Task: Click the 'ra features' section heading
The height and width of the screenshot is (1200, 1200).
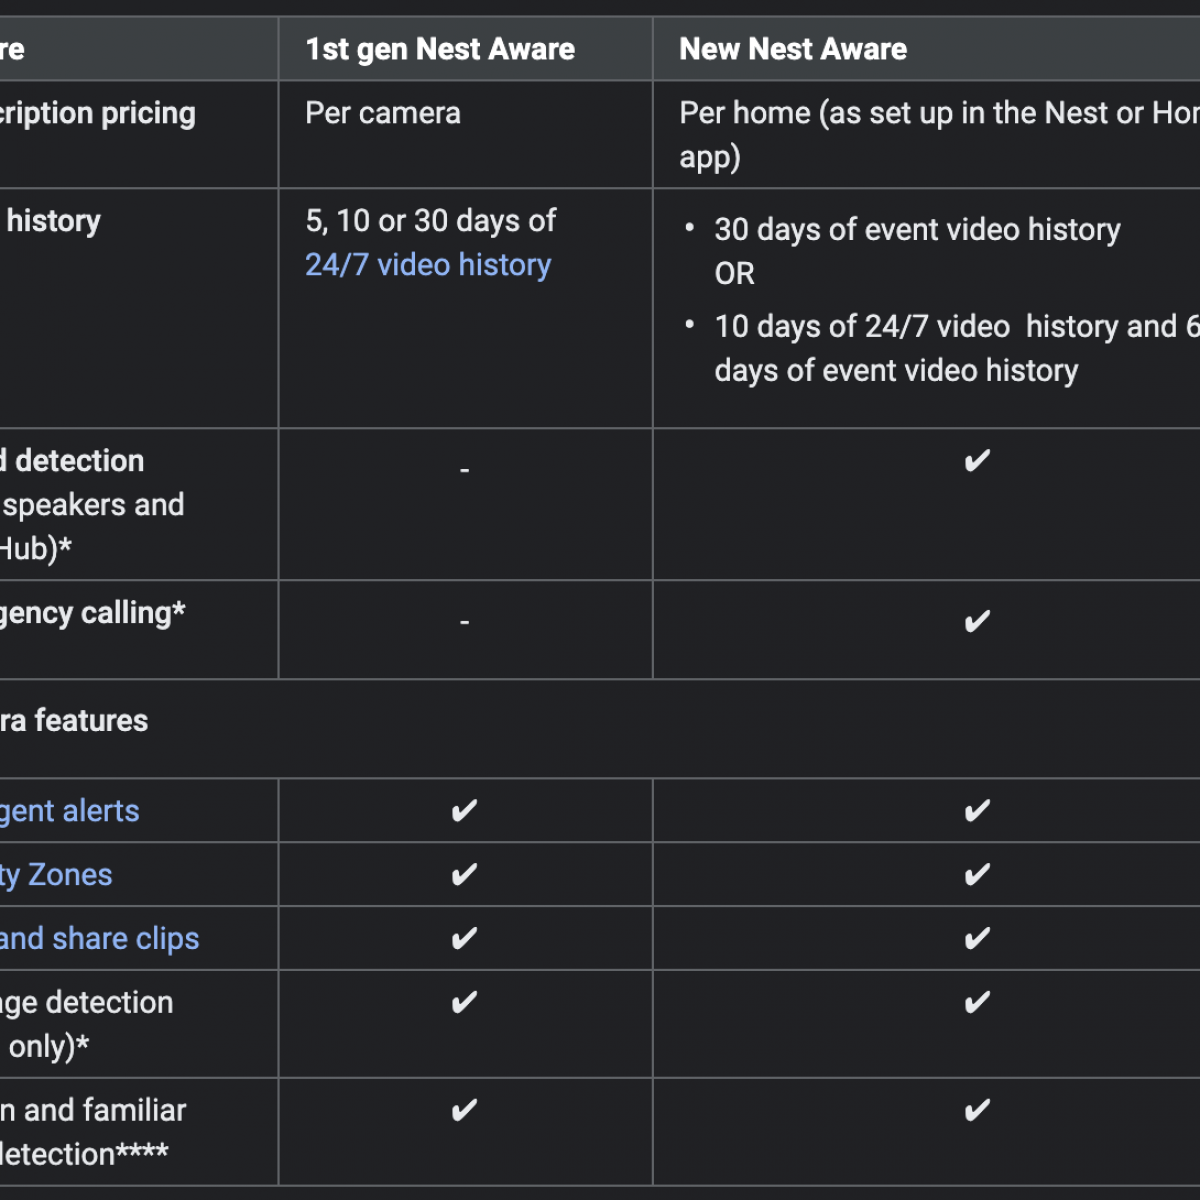Action: pos(74,721)
